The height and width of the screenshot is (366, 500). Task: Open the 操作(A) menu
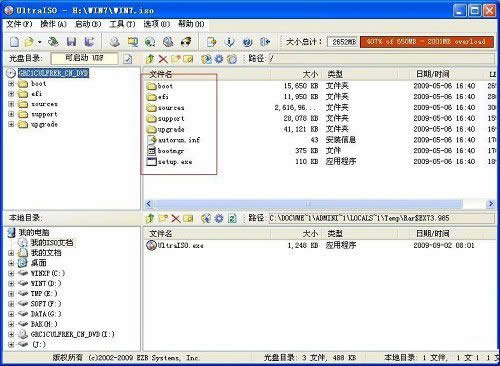coord(53,24)
